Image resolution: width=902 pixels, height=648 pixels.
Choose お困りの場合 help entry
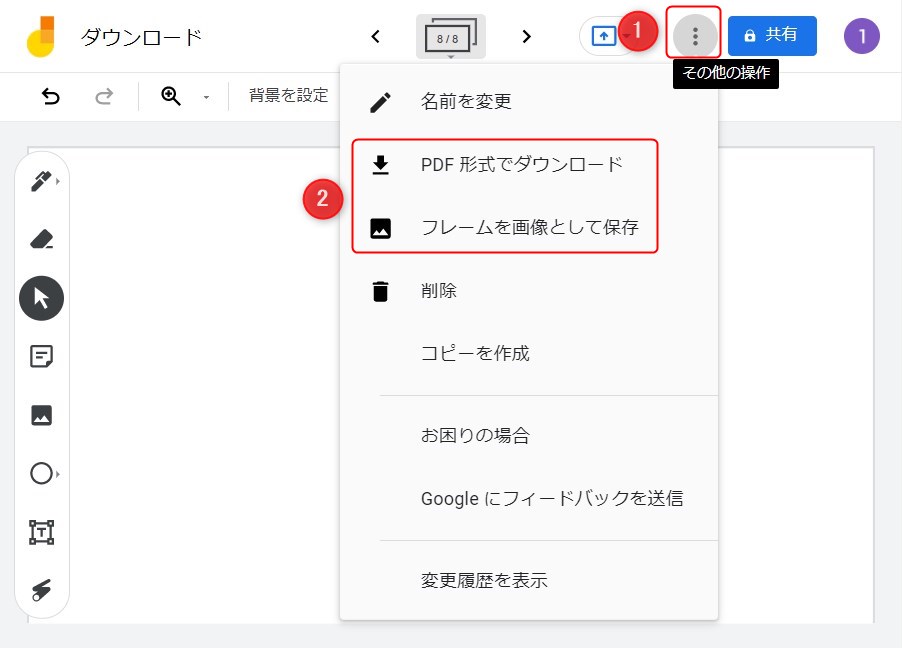click(529, 436)
